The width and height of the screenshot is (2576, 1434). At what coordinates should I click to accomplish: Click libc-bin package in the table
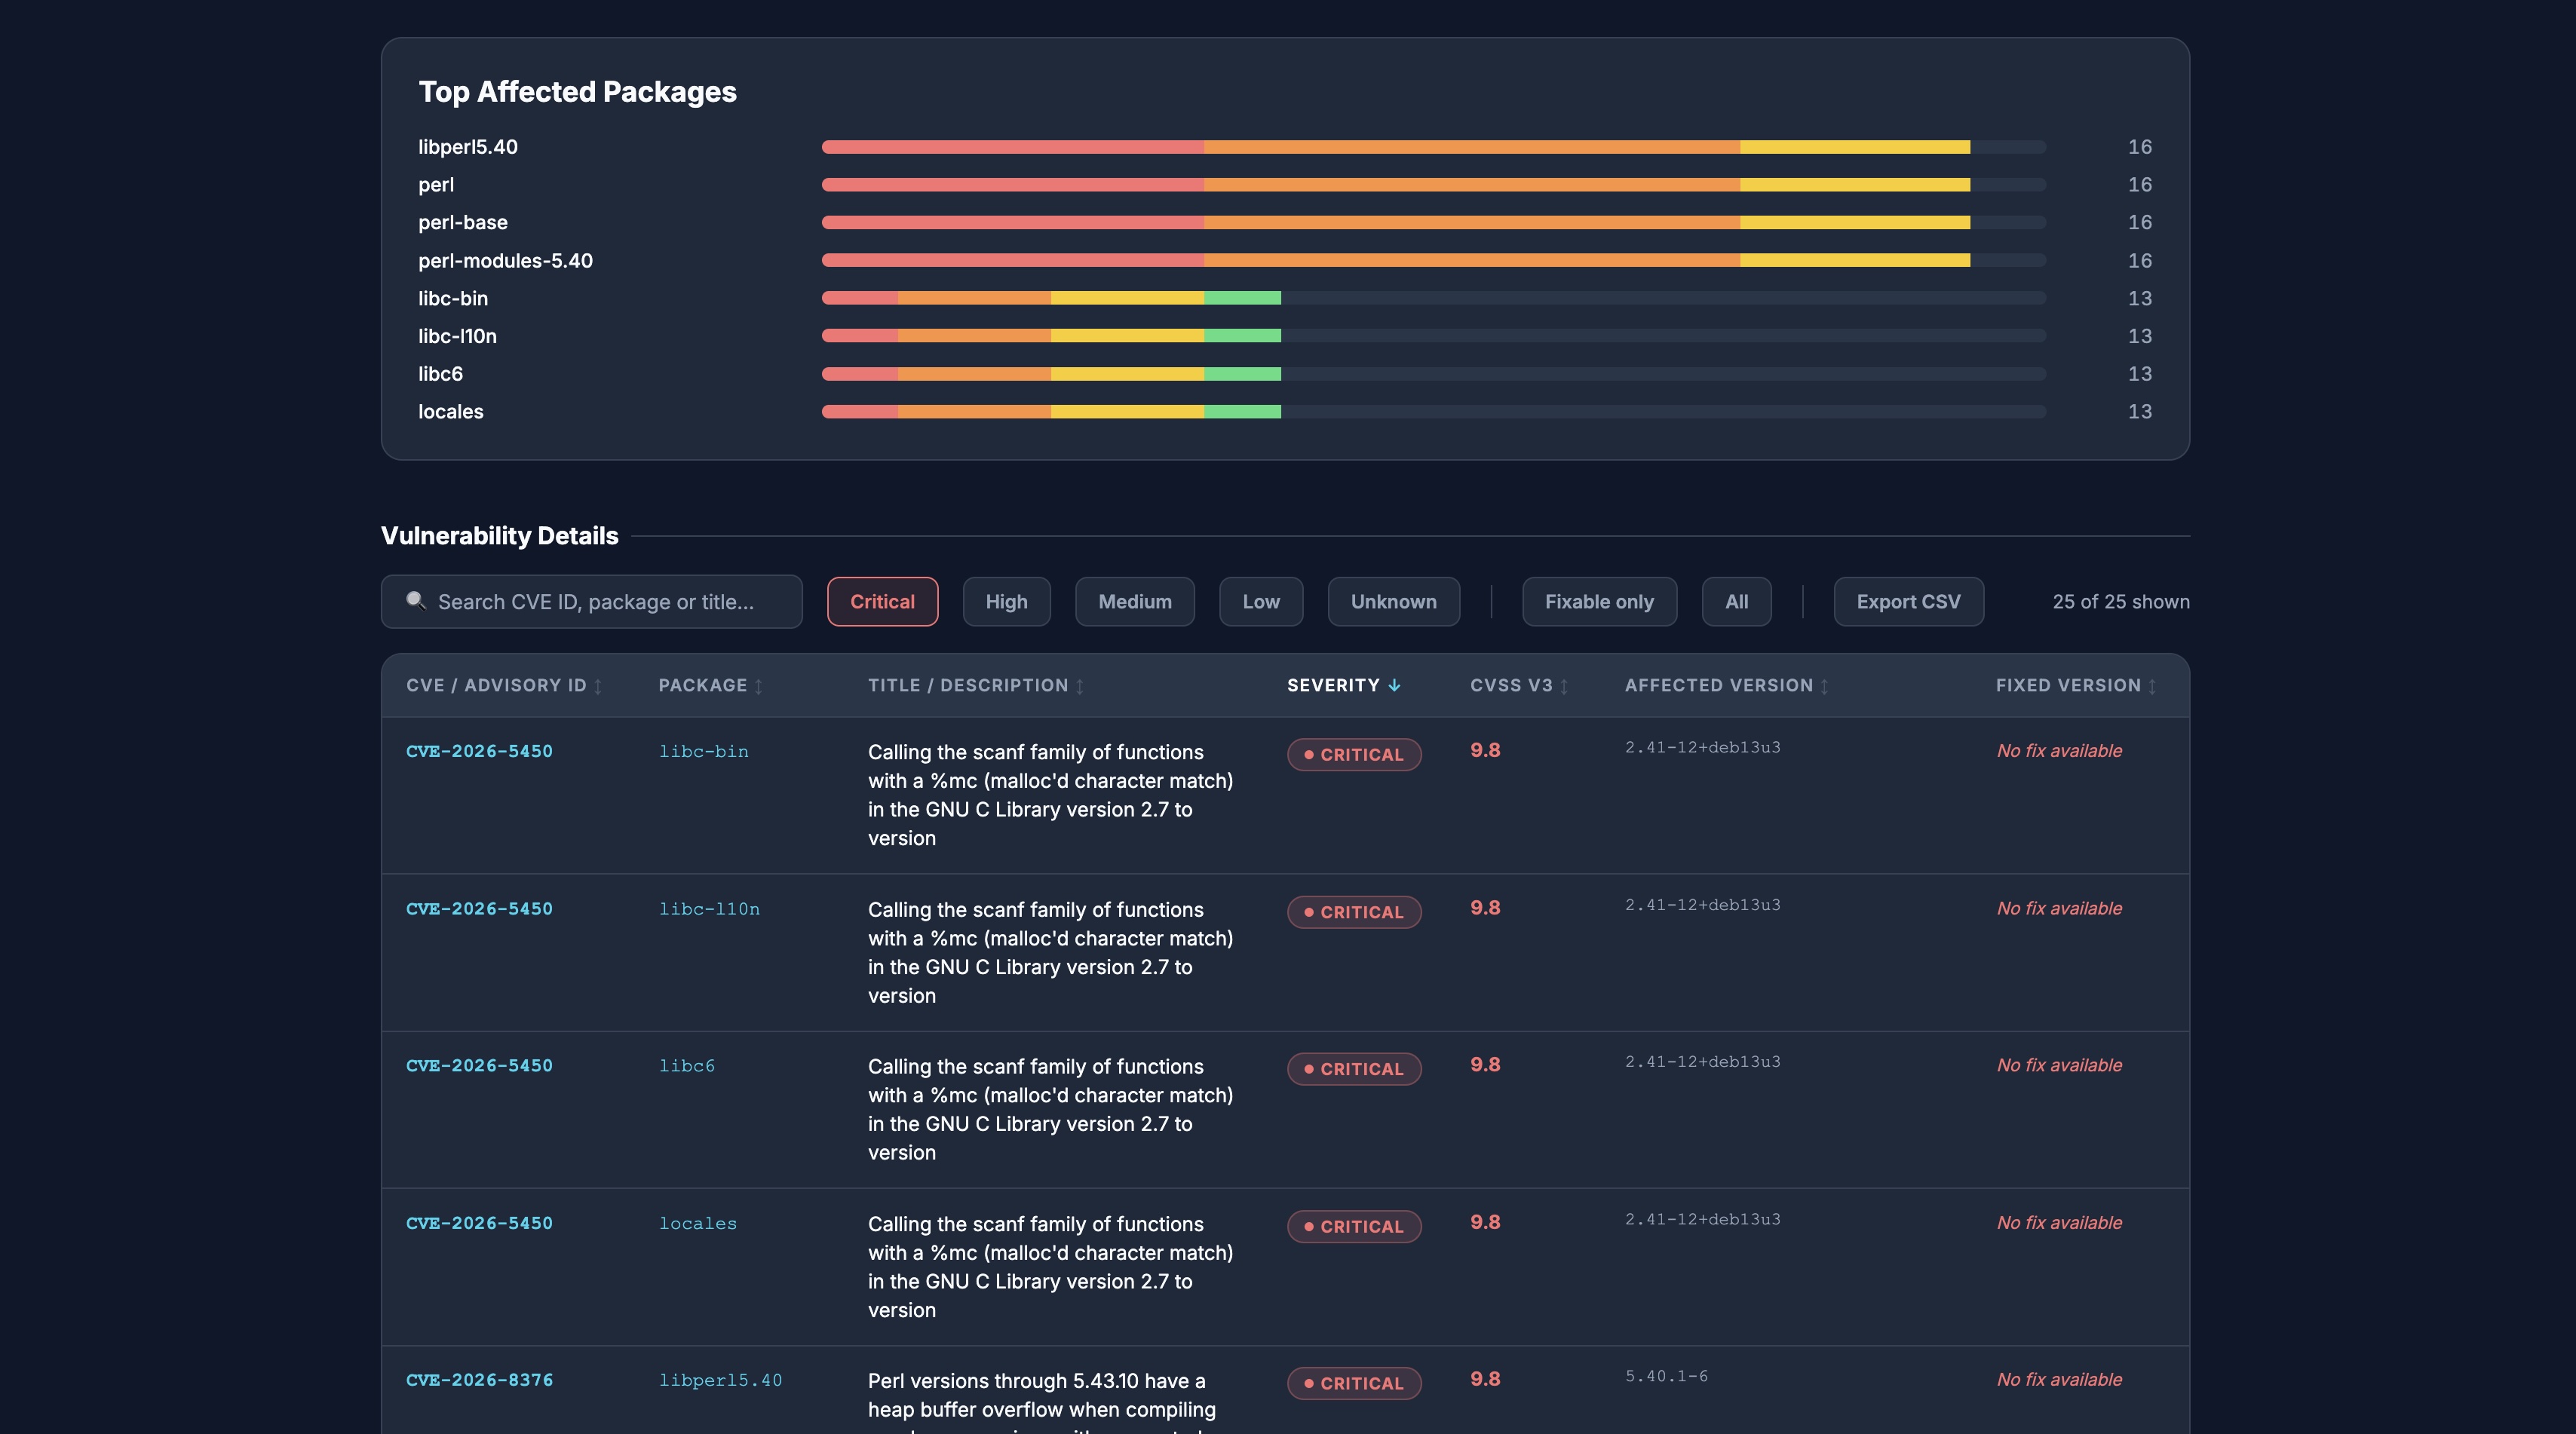(x=703, y=751)
